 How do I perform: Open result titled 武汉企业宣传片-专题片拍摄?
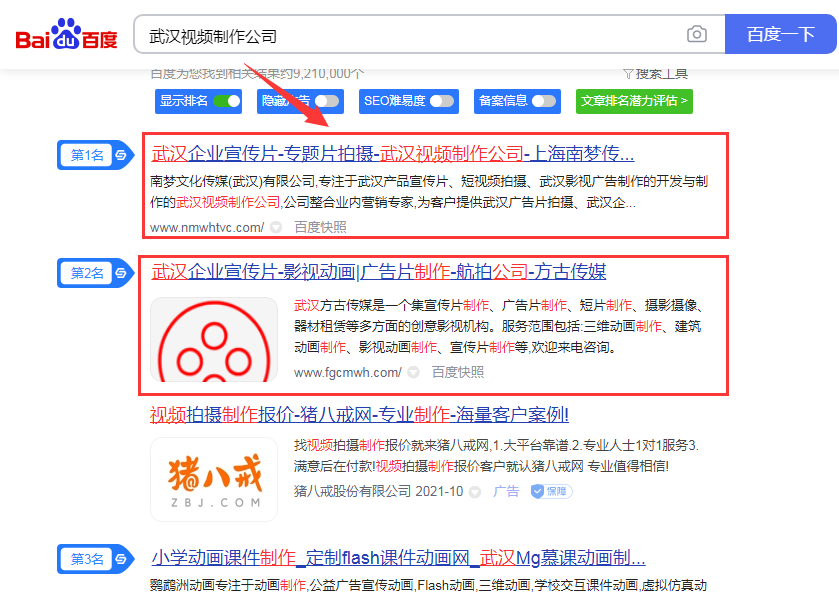pyautogui.click(x=393, y=154)
